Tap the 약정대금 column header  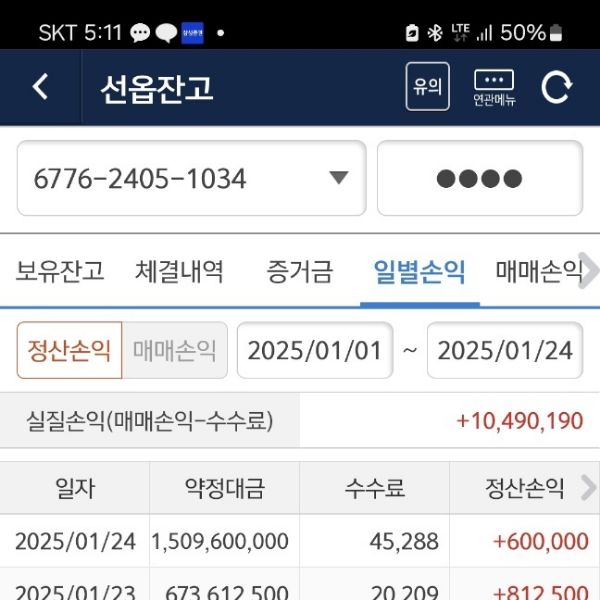click(x=224, y=488)
